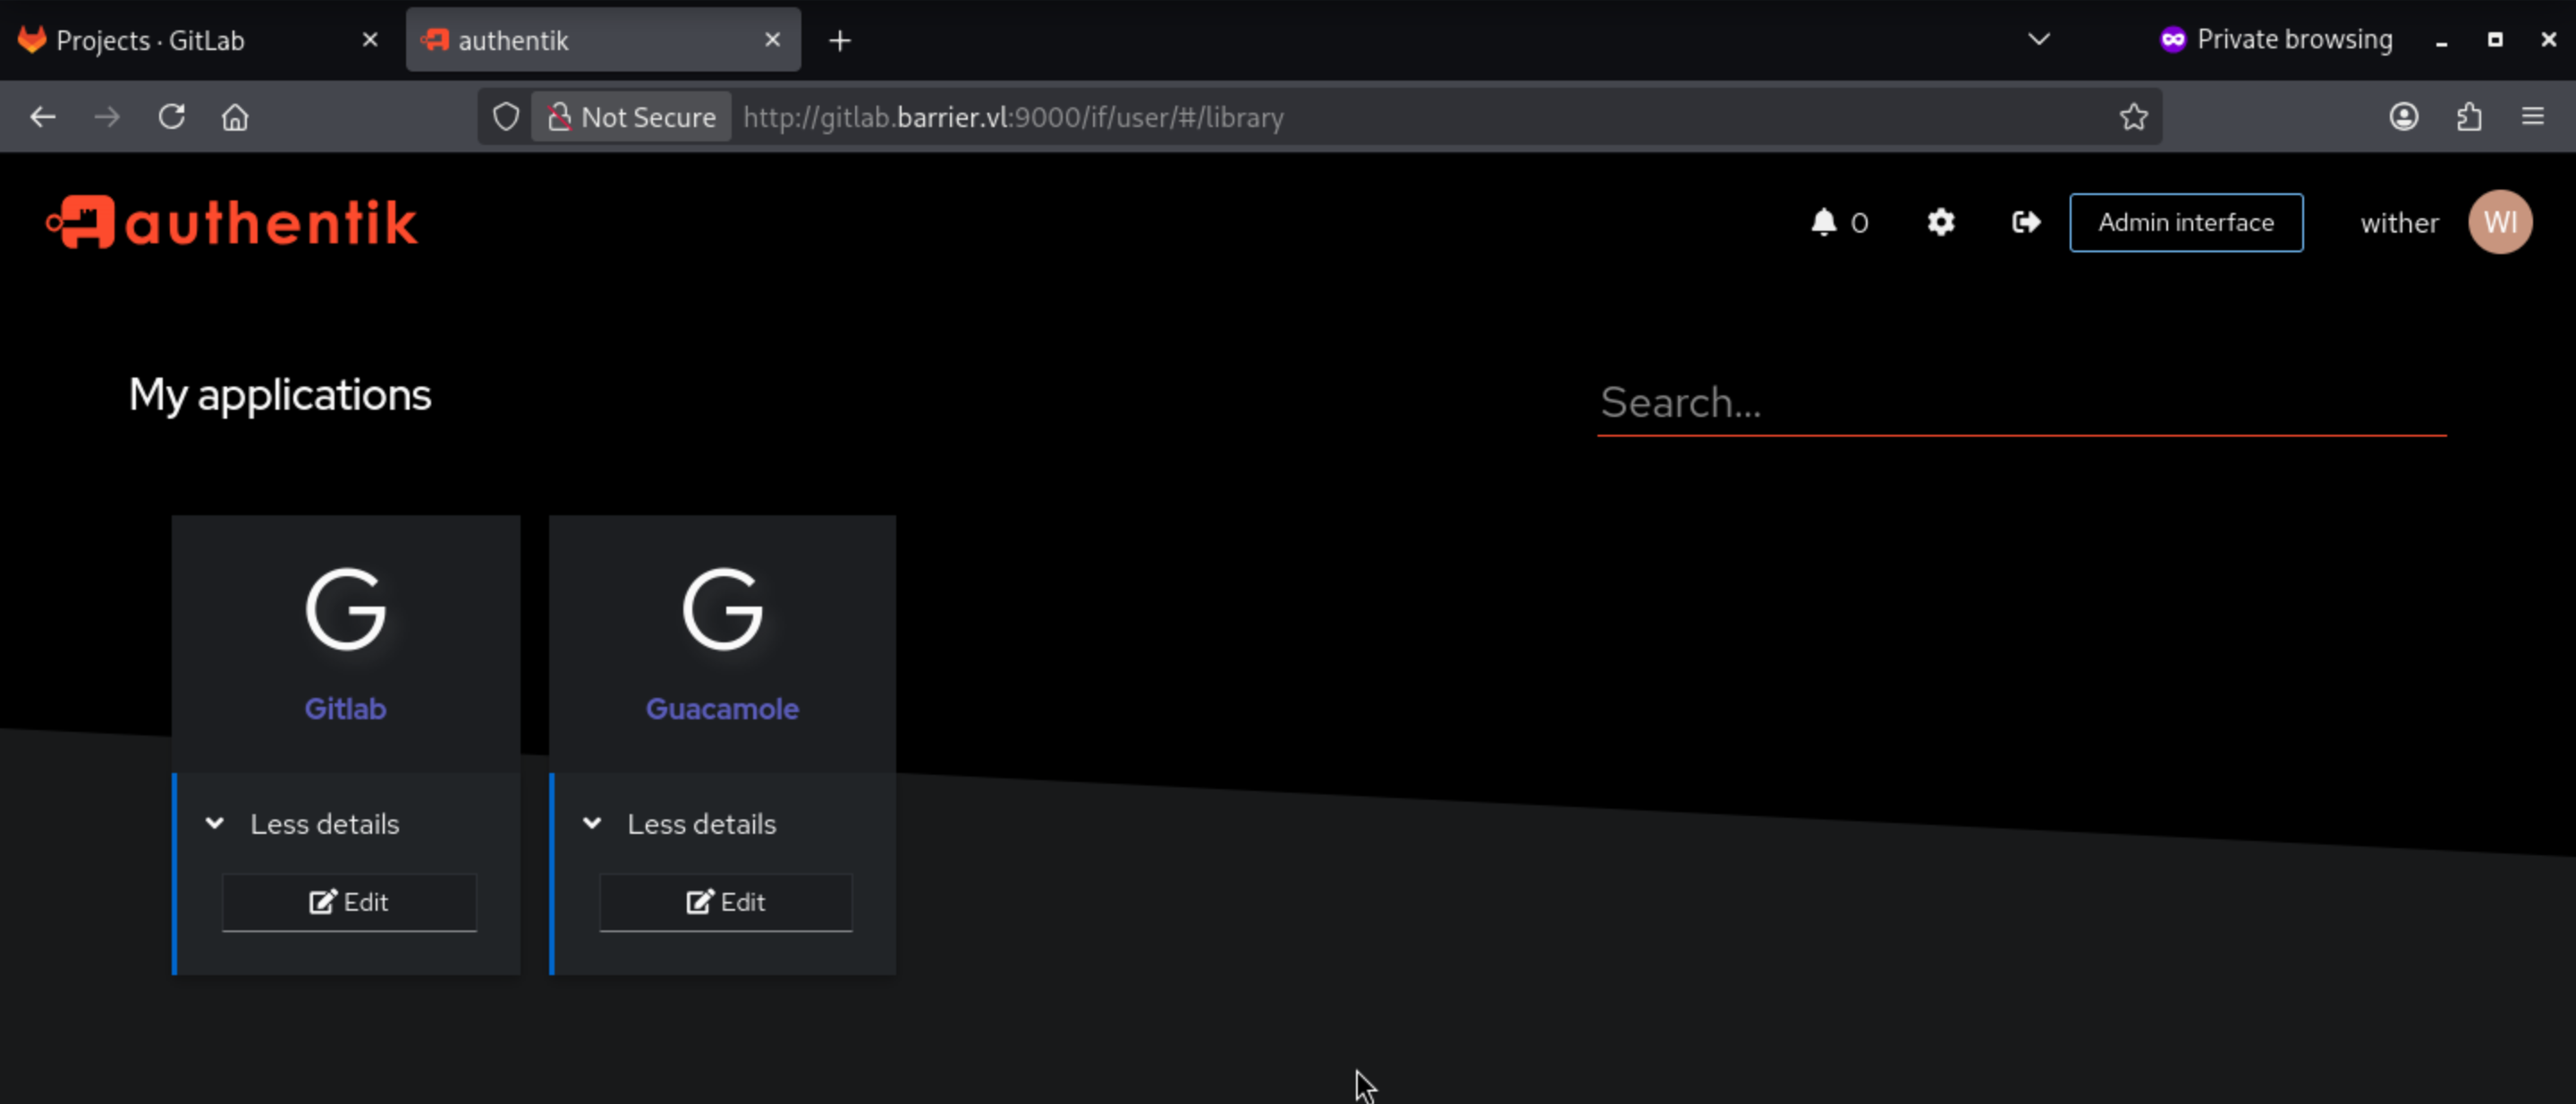
Task: Reload the current page
Action: 172,117
